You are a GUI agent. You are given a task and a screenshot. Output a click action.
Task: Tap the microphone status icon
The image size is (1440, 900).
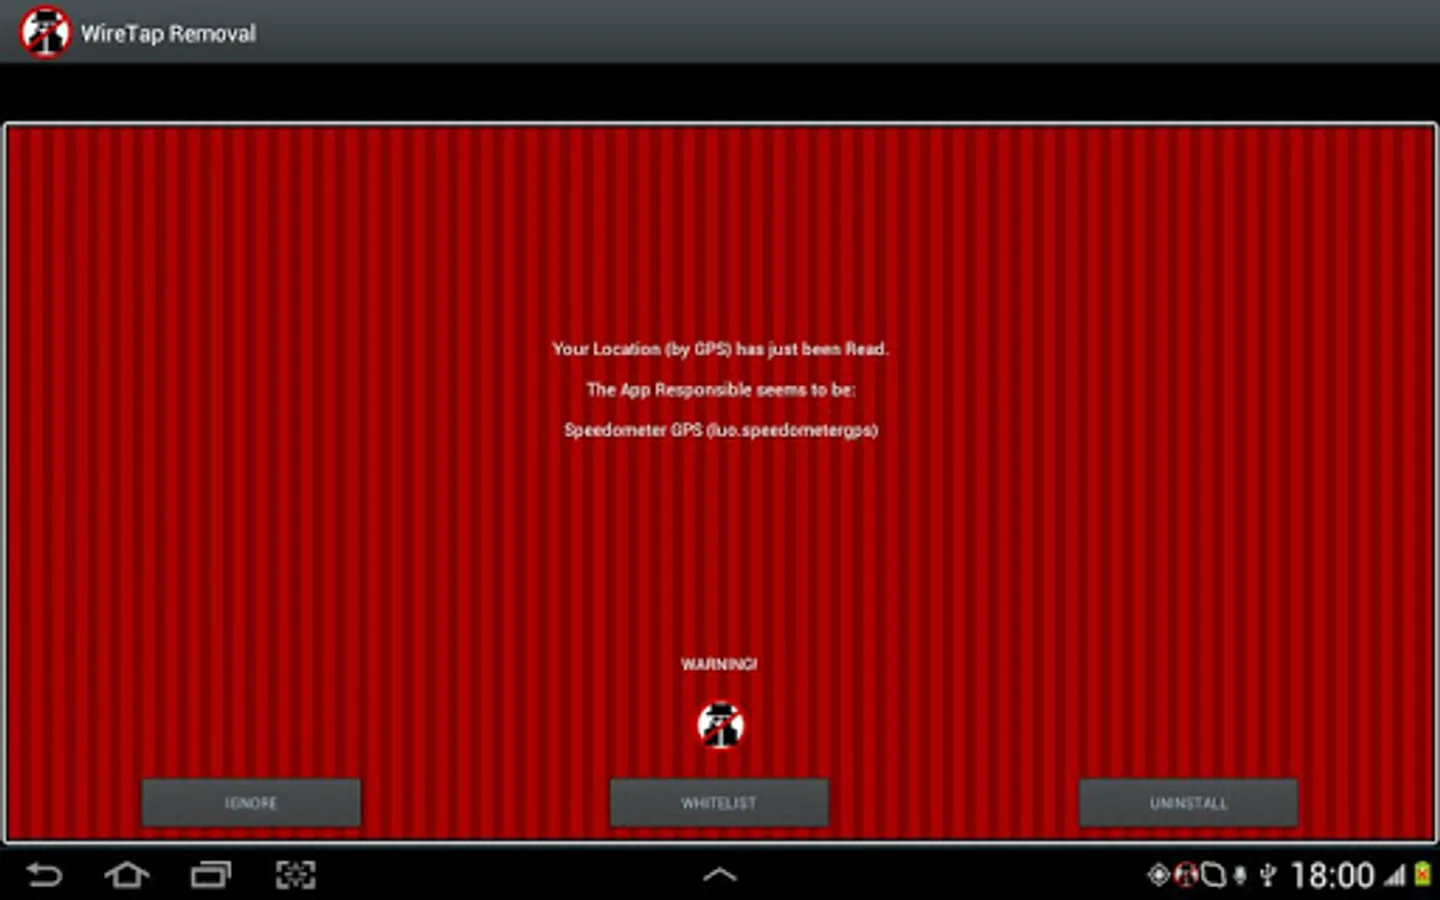[1240, 876]
